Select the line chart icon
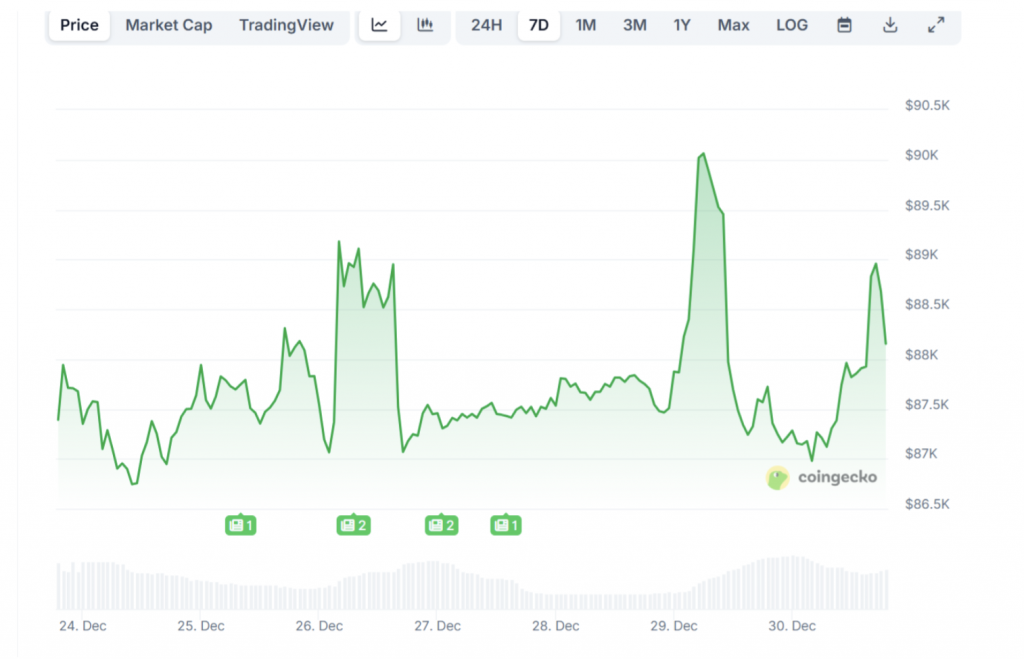The image size is (1024, 659). (x=379, y=25)
